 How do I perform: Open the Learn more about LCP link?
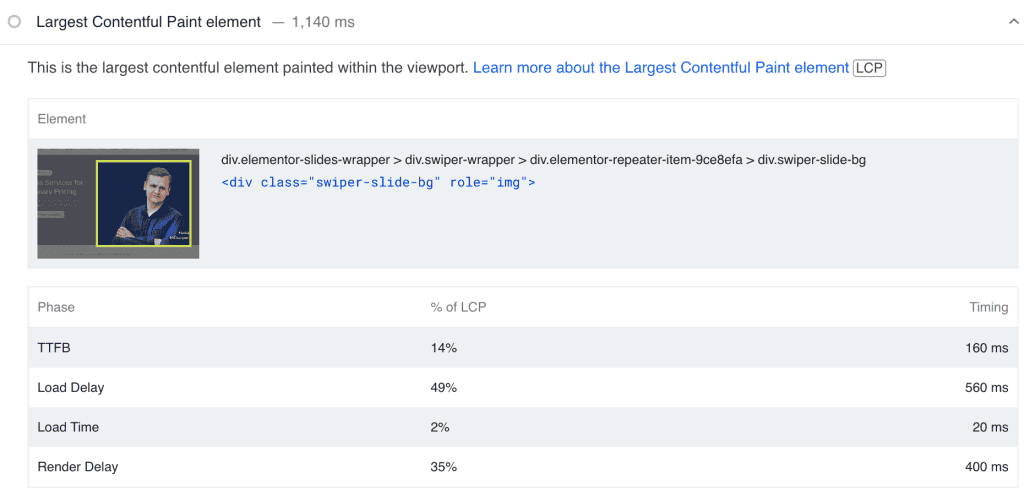(660, 68)
